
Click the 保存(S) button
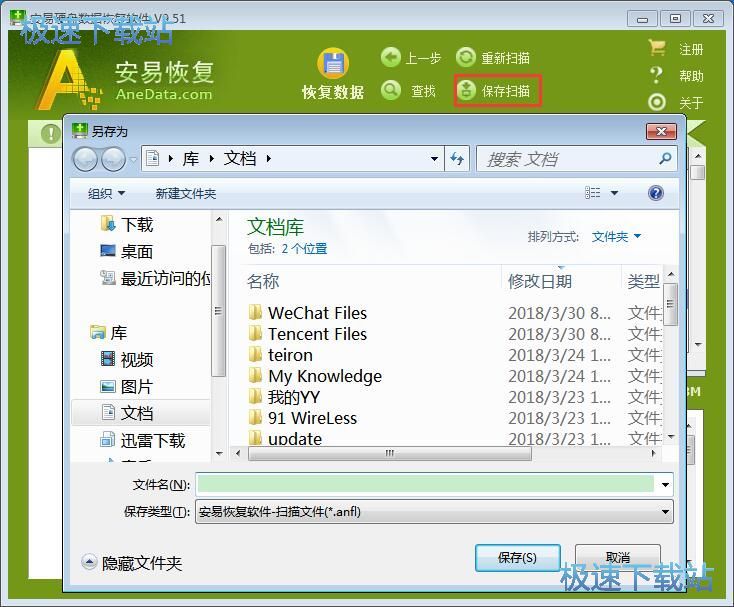(x=518, y=558)
